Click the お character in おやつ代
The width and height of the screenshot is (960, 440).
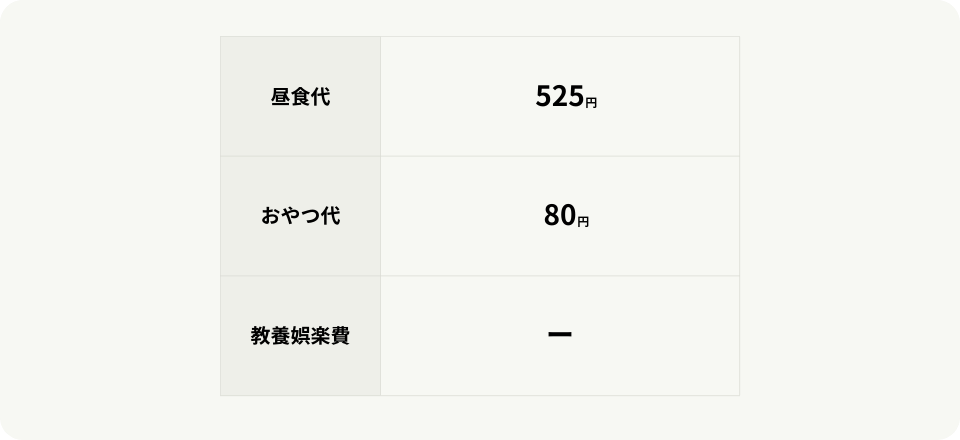coord(270,216)
